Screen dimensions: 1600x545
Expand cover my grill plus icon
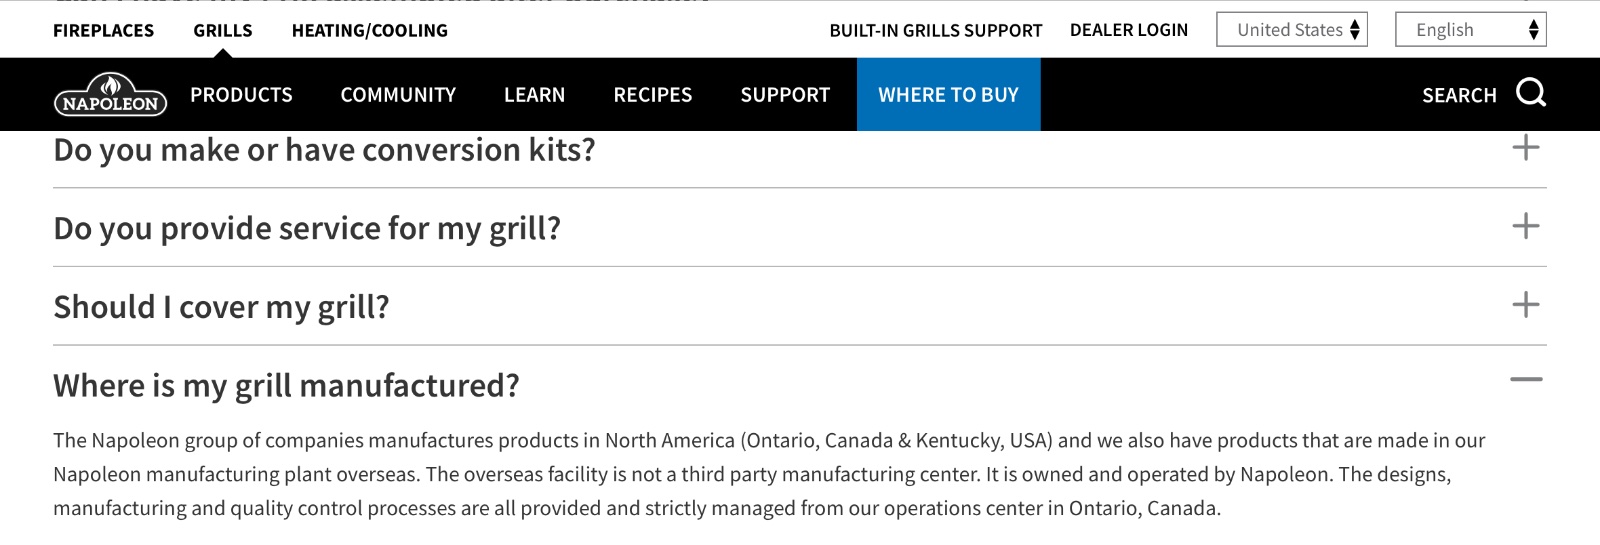1526,305
